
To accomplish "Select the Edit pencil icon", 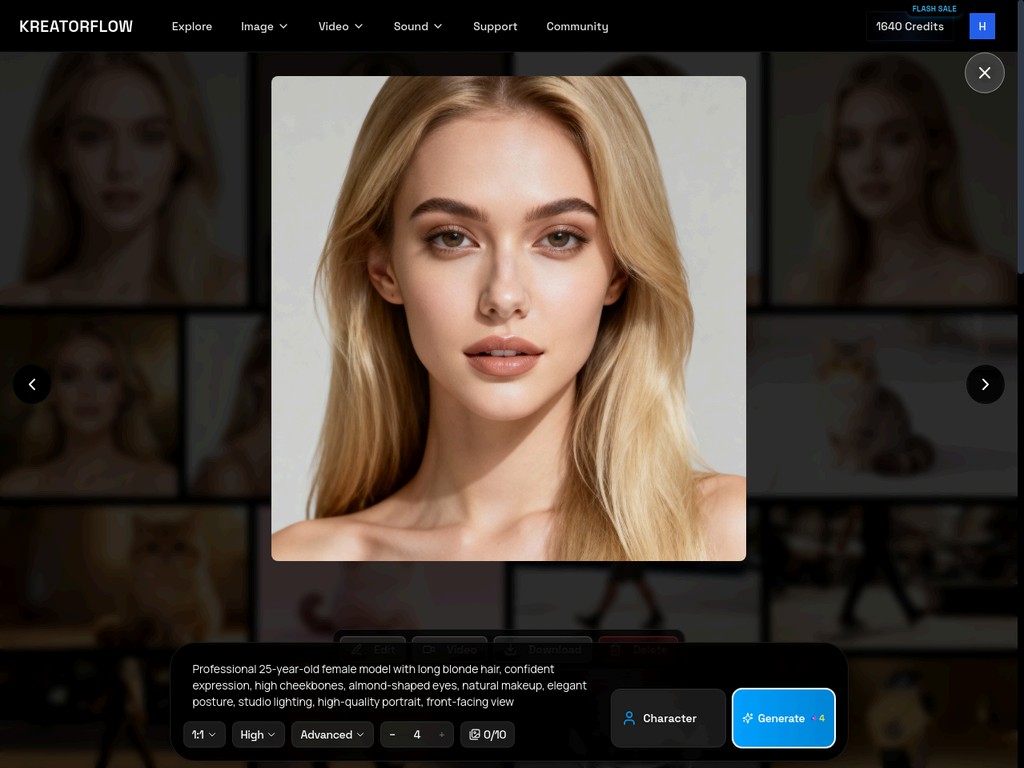I will point(357,649).
